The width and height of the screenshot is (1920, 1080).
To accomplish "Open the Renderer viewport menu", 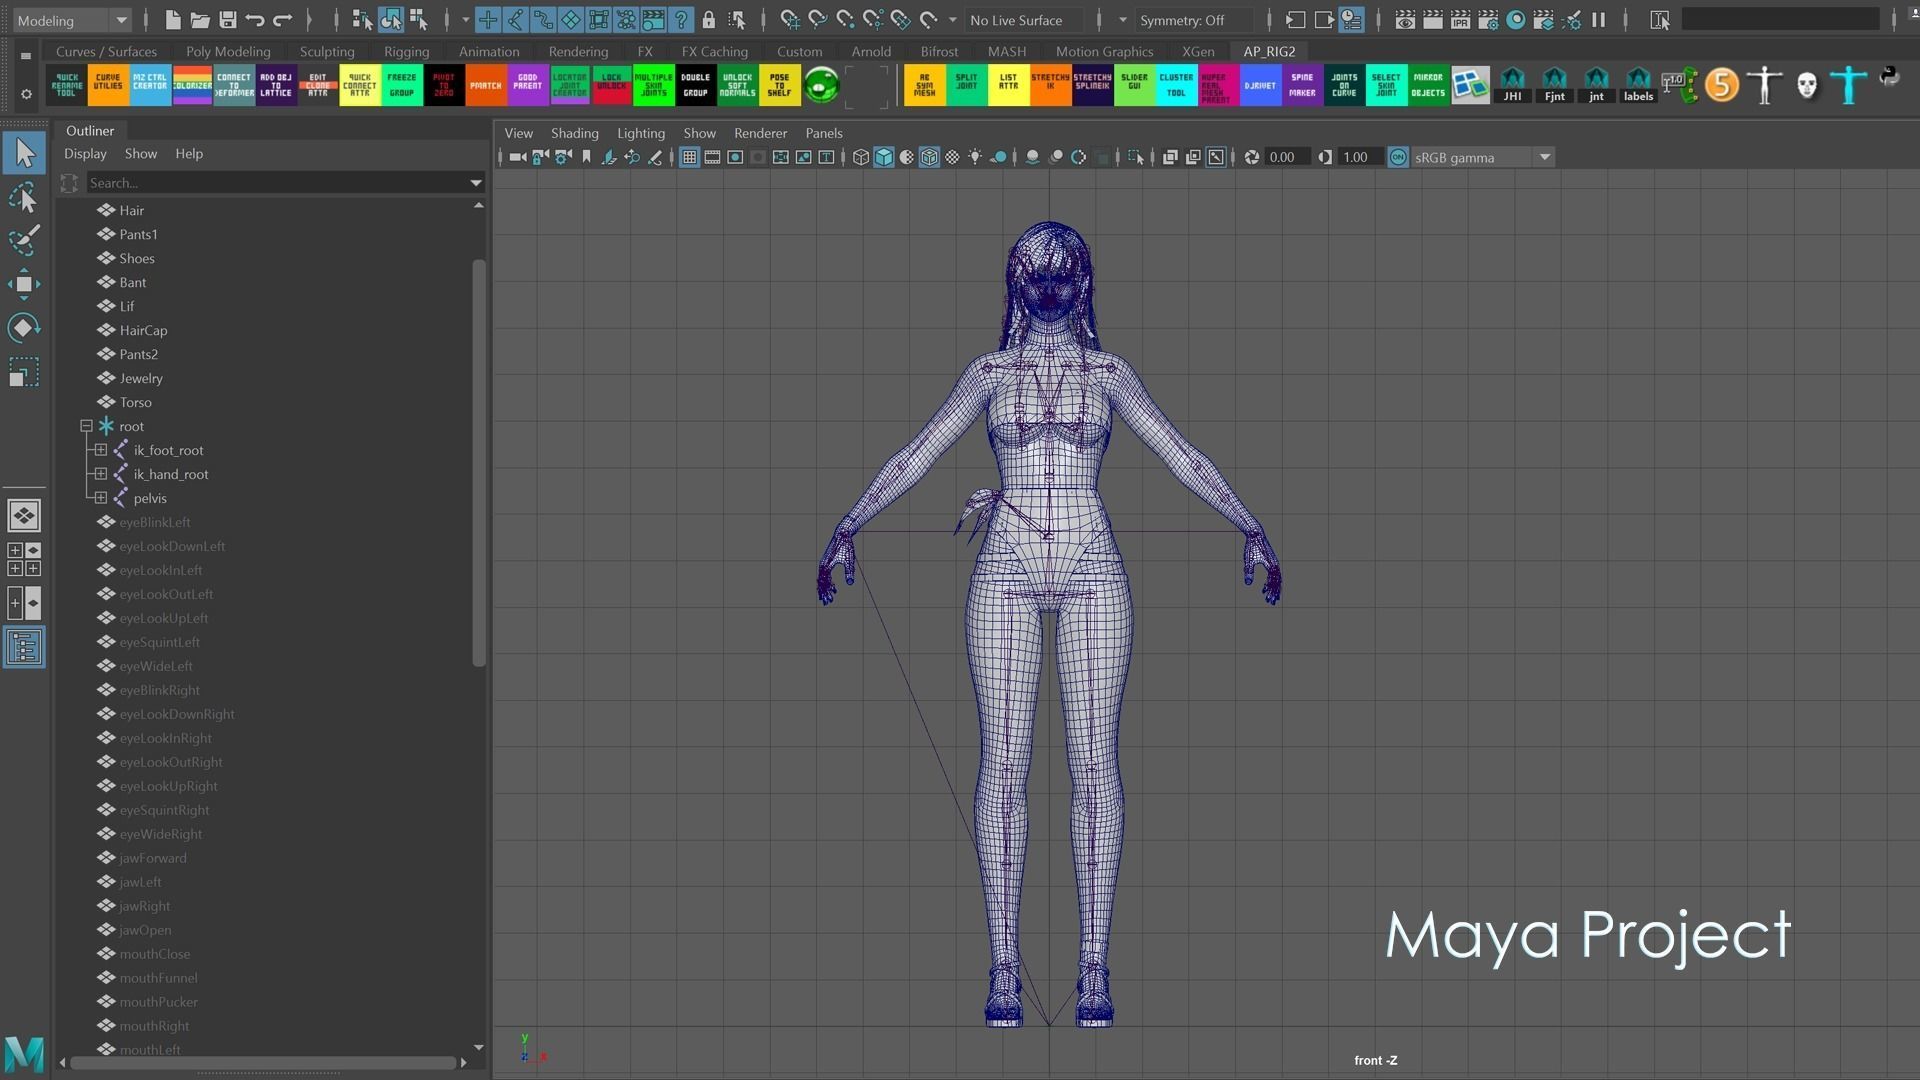I will [760, 133].
